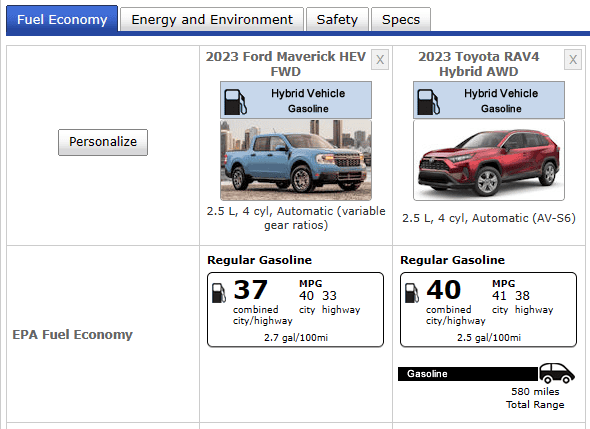Click the Maverick engine description with variable gear ratios
Screen dimensions: 590x429
pos(296,218)
